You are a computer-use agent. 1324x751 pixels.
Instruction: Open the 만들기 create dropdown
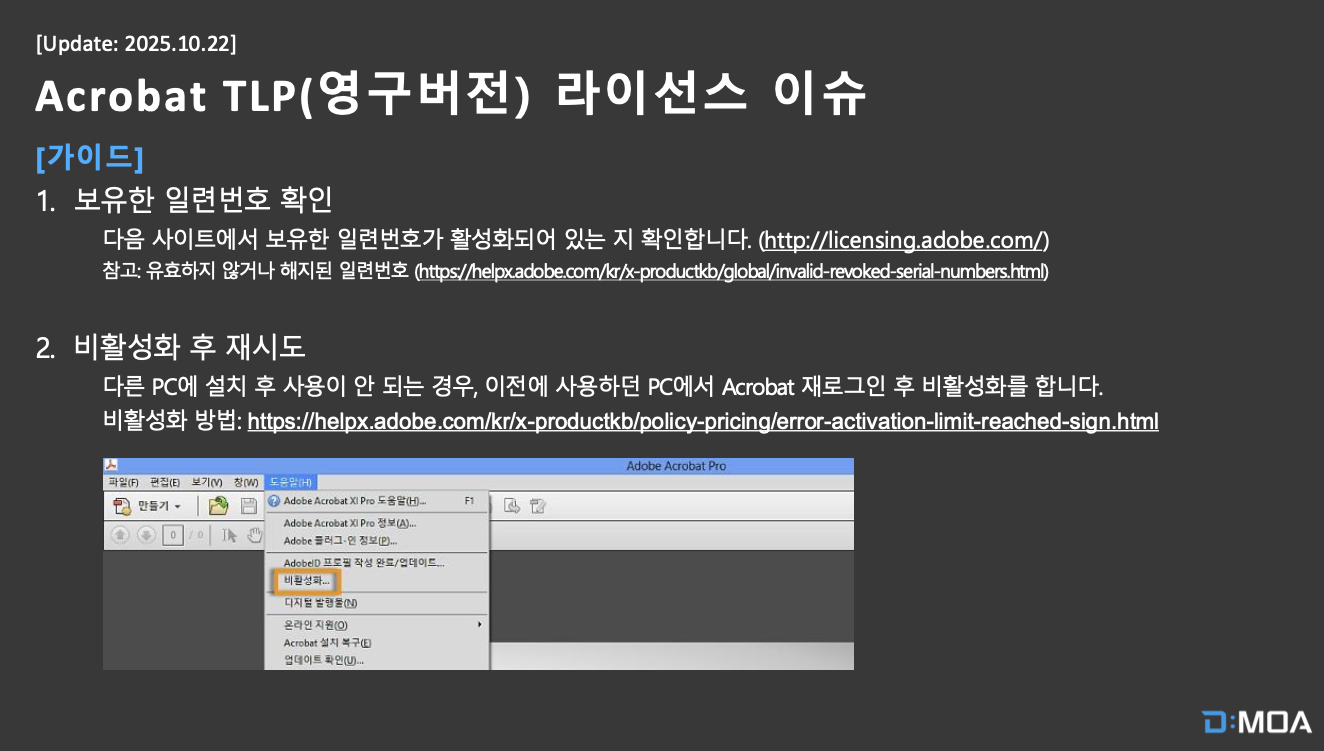coord(148,506)
